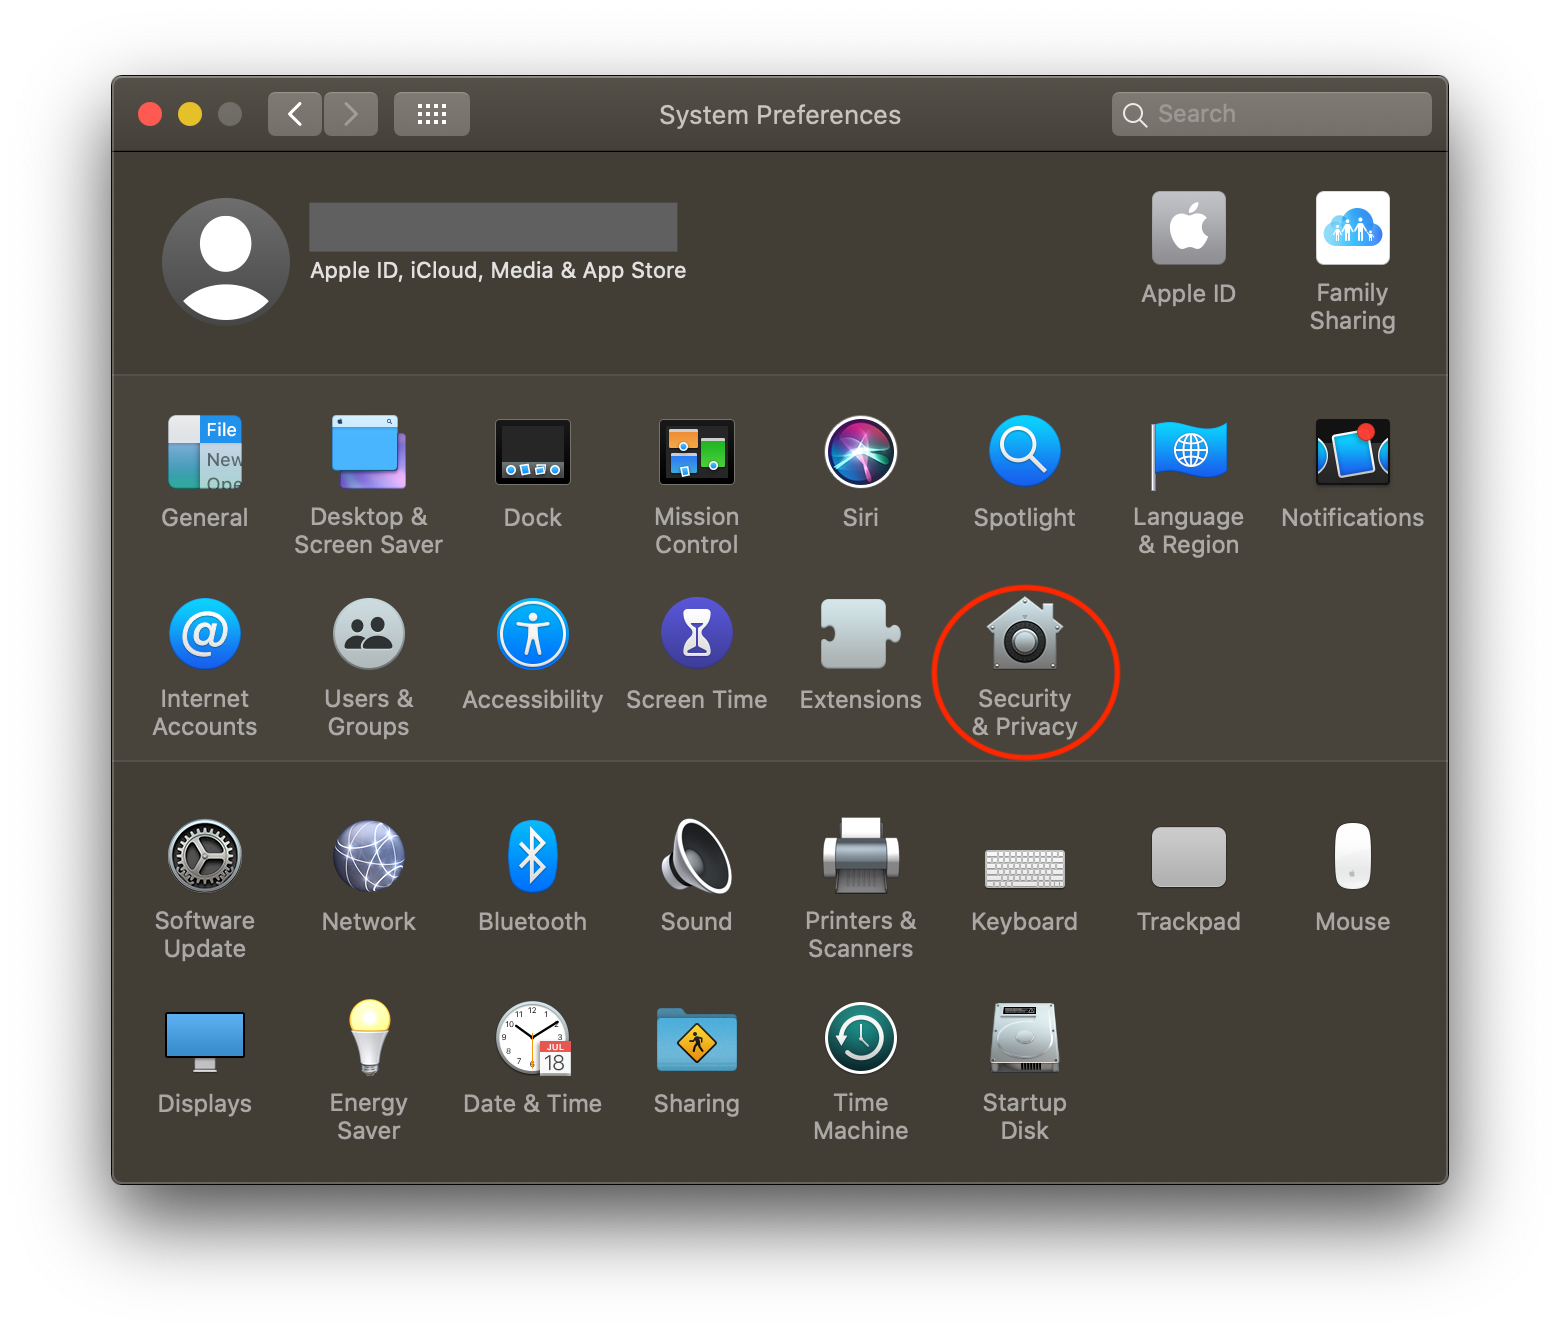Show all preferences with the grid button
Image resolution: width=1560 pixels, height=1332 pixels.
tap(432, 114)
